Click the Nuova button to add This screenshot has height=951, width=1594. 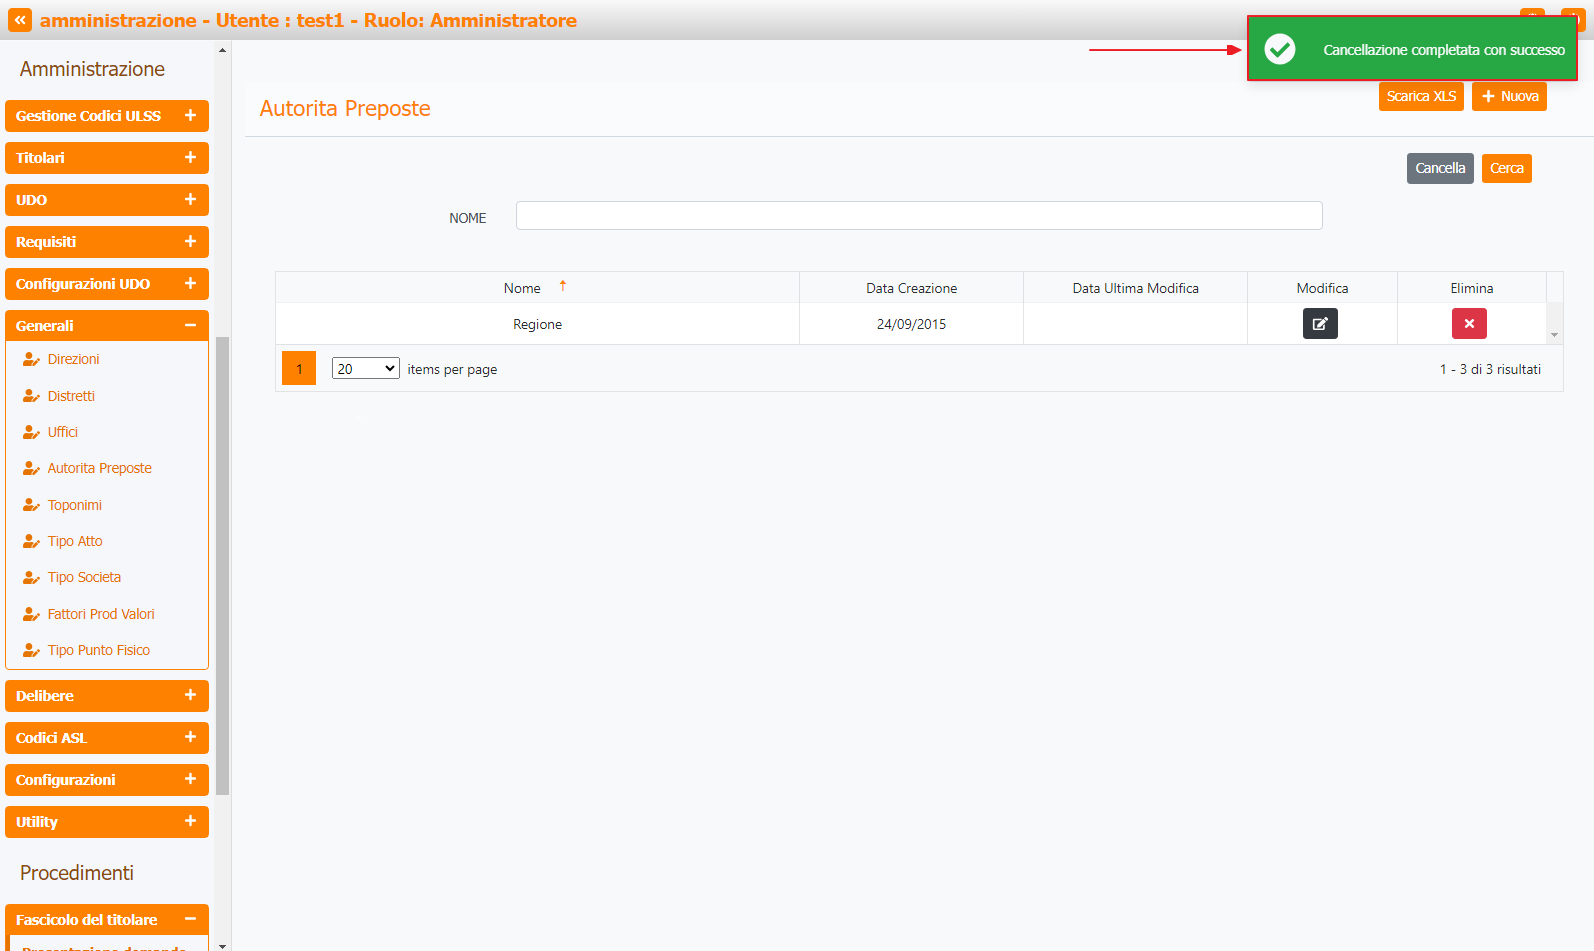1508,96
